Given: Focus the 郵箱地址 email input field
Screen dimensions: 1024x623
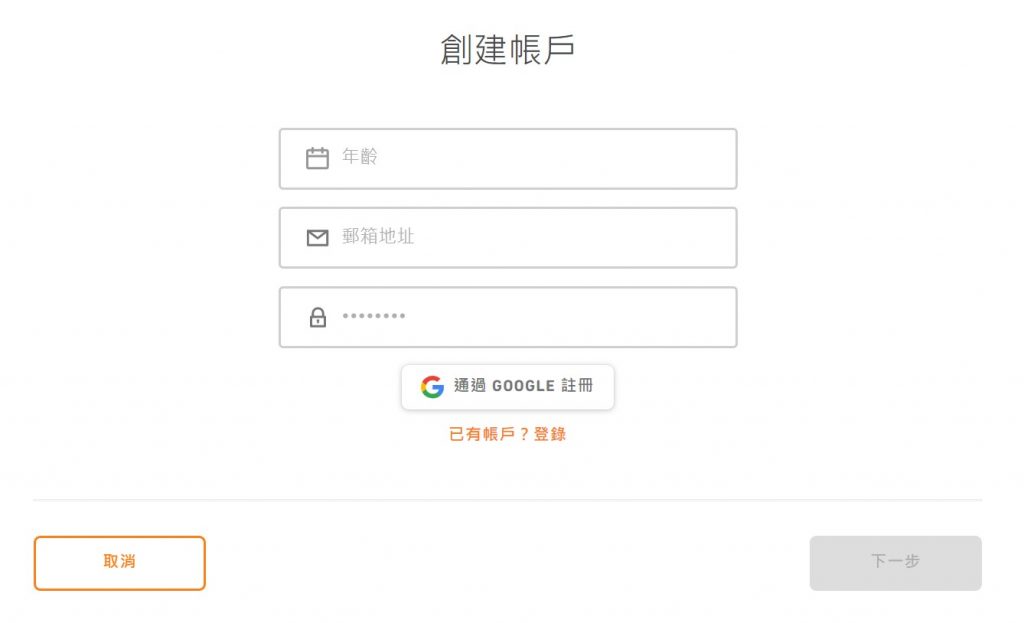Looking at the screenshot, I should coord(508,238).
